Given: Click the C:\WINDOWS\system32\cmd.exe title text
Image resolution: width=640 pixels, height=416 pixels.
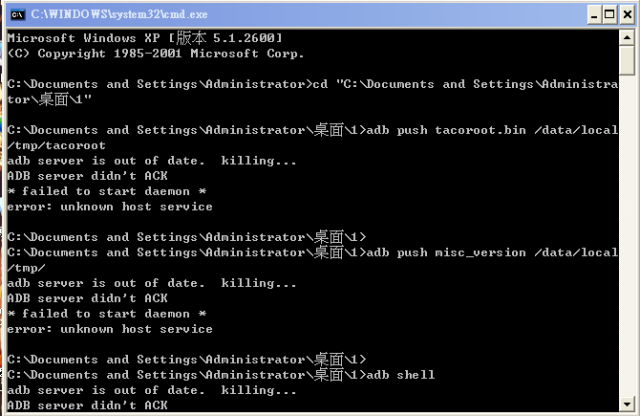Looking at the screenshot, I should (x=119, y=15).
